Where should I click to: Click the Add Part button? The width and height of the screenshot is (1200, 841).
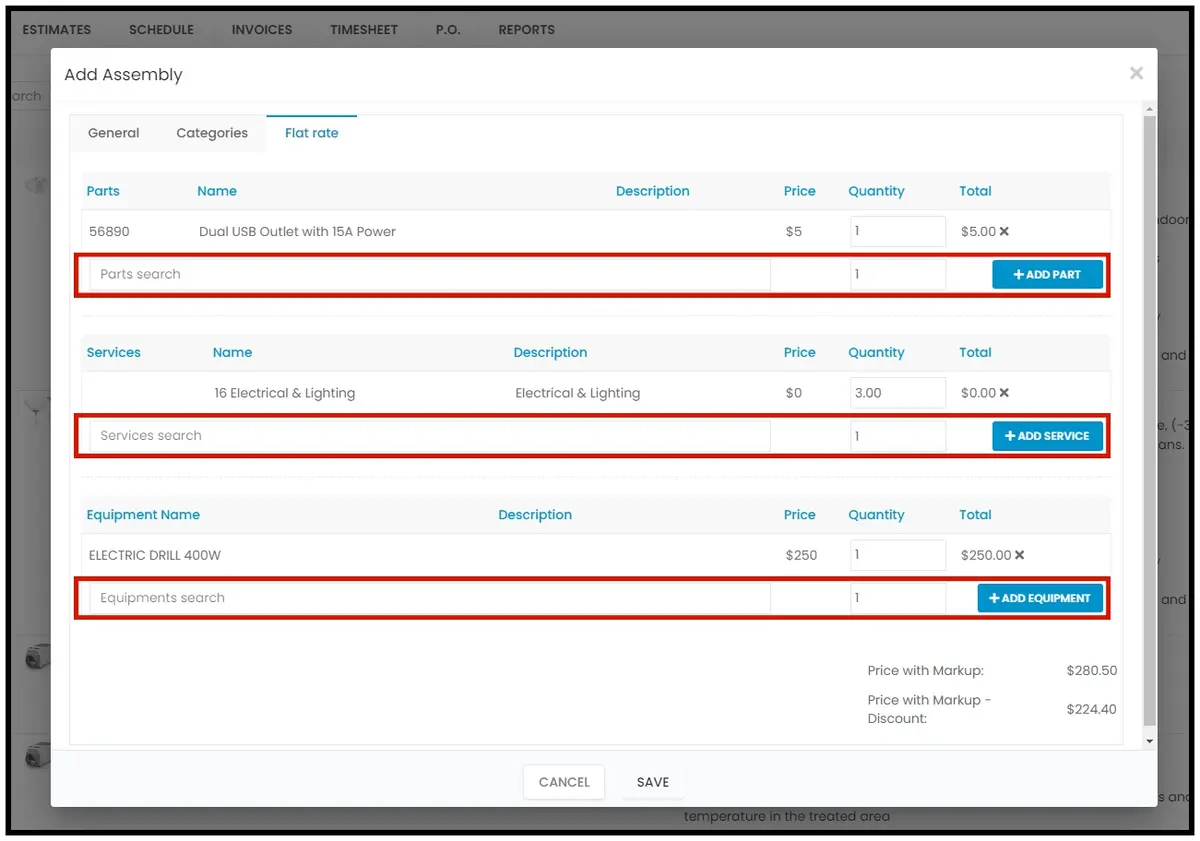click(x=1047, y=275)
